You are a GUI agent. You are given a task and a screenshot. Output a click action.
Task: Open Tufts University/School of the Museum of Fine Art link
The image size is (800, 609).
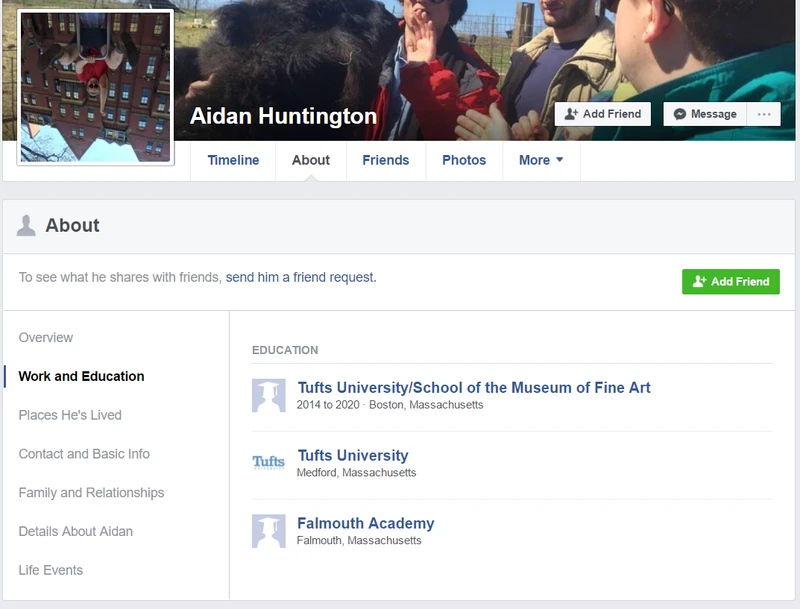coord(474,388)
